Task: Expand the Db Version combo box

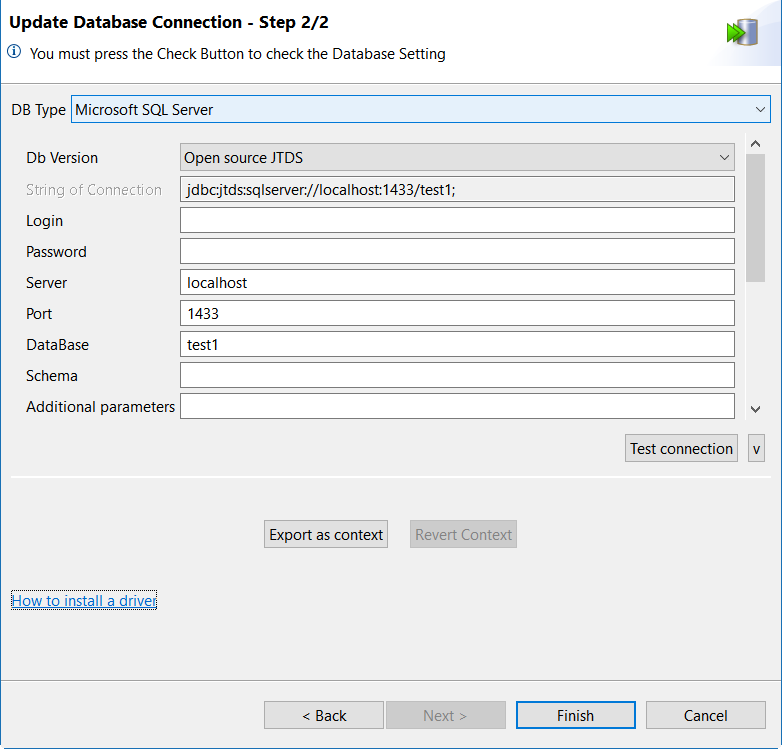Action: click(457, 158)
